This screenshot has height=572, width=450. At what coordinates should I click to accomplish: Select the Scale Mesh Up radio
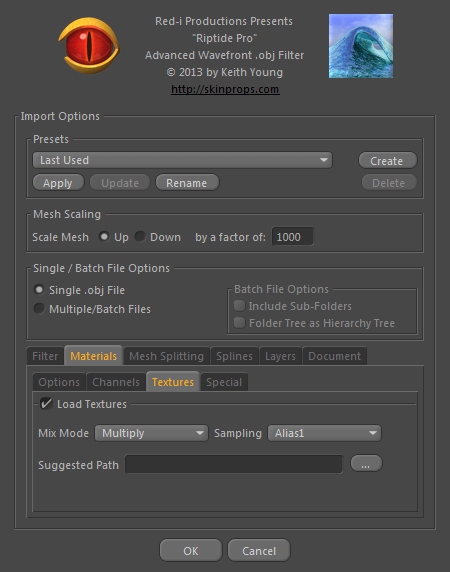104,237
